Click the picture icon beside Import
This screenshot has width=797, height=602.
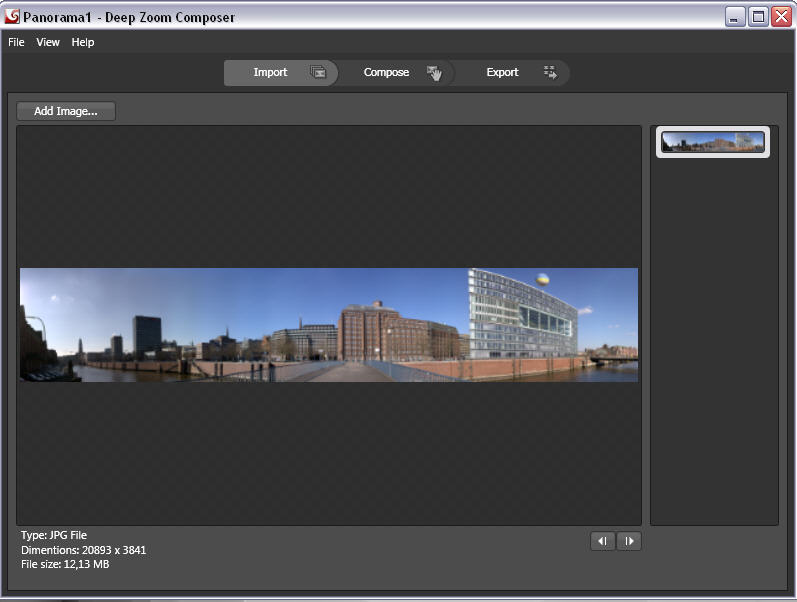[318, 73]
